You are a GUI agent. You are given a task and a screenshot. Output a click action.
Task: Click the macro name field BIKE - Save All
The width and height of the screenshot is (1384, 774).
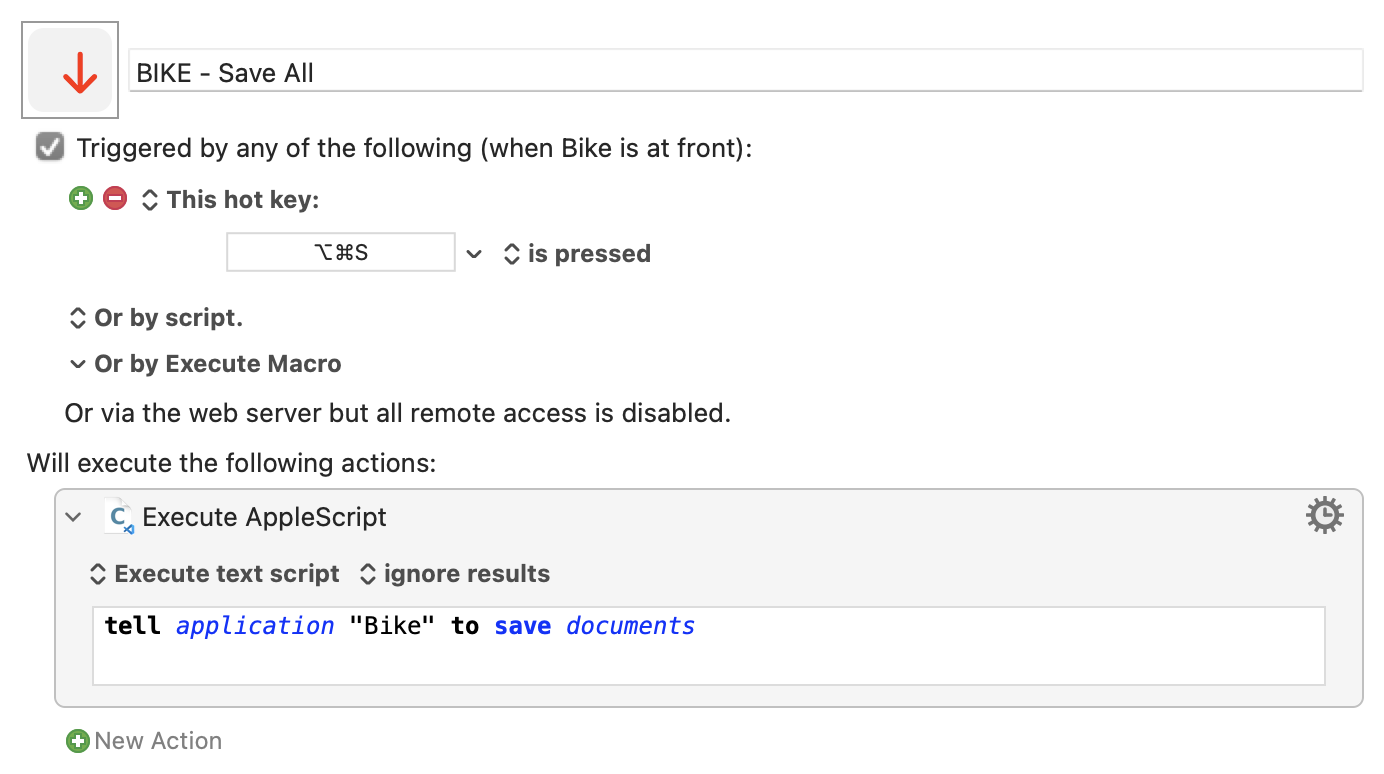click(746, 72)
